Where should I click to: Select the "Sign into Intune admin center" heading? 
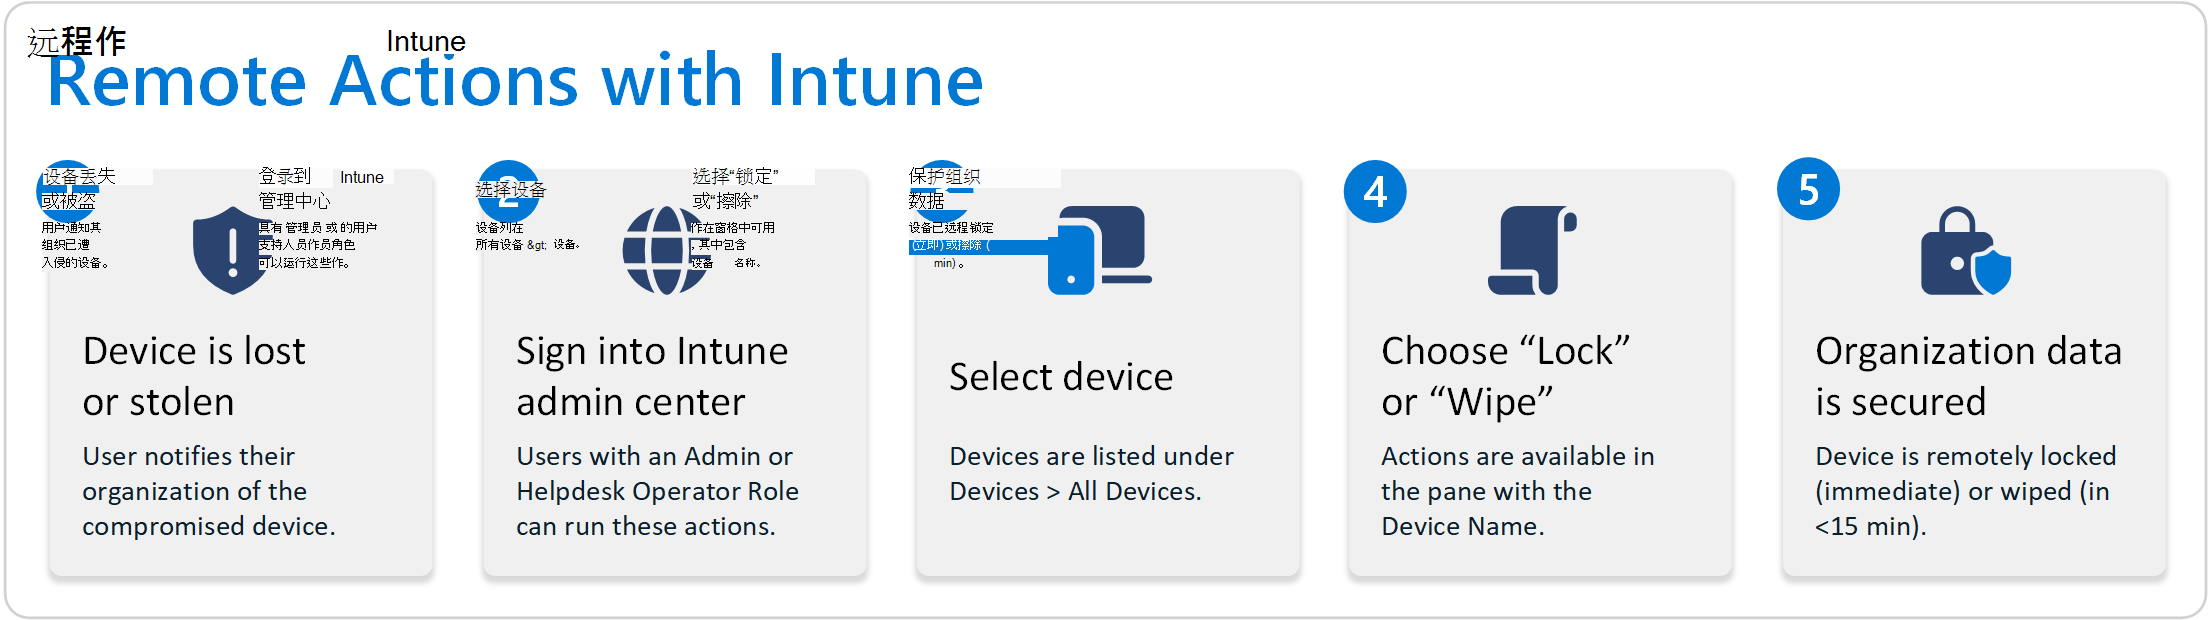652,376
